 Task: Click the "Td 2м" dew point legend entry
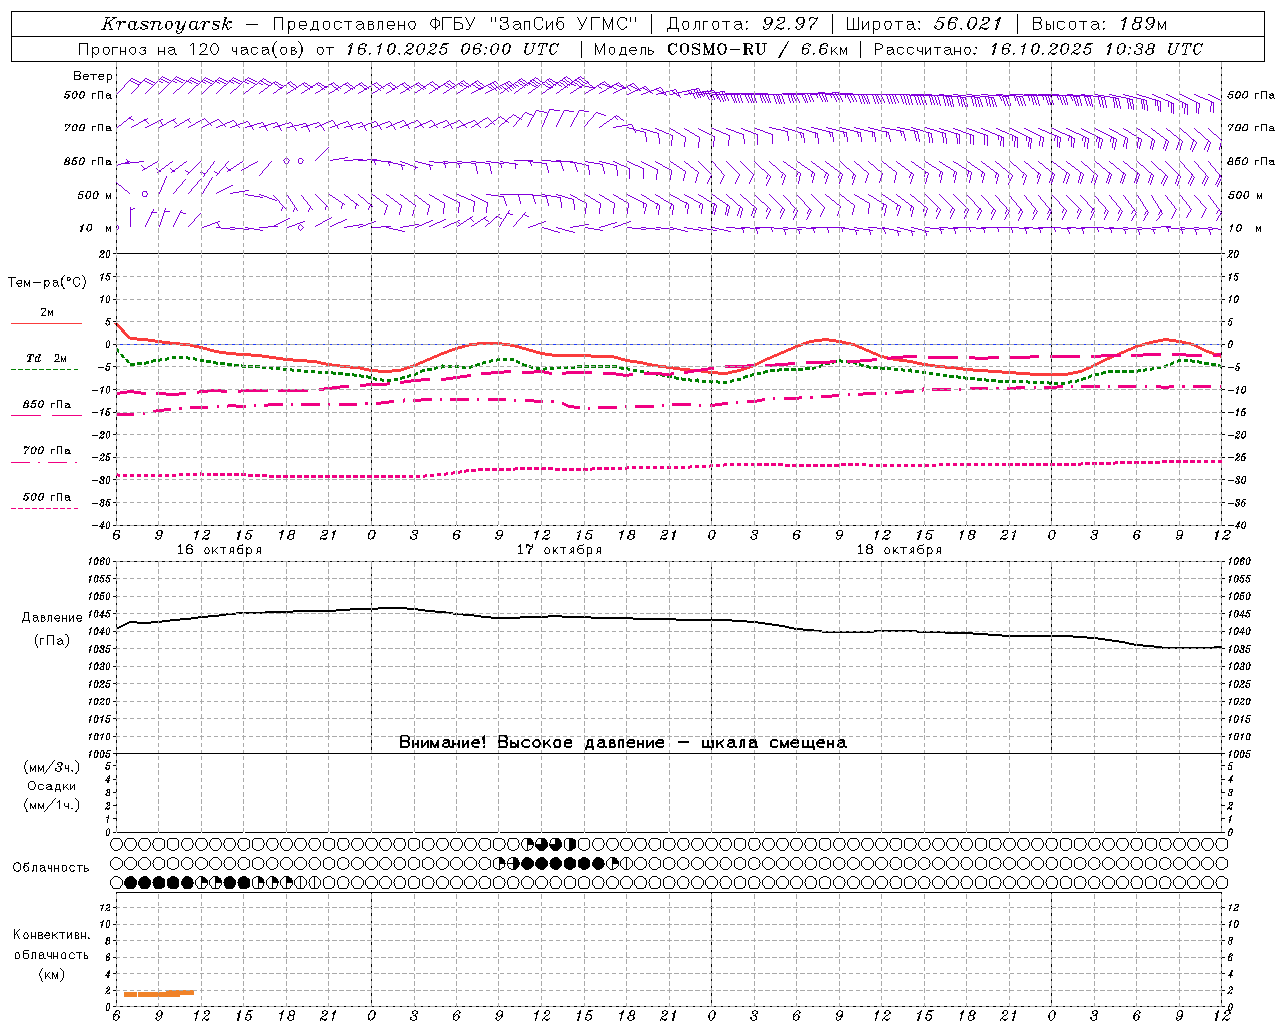(x=47, y=358)
